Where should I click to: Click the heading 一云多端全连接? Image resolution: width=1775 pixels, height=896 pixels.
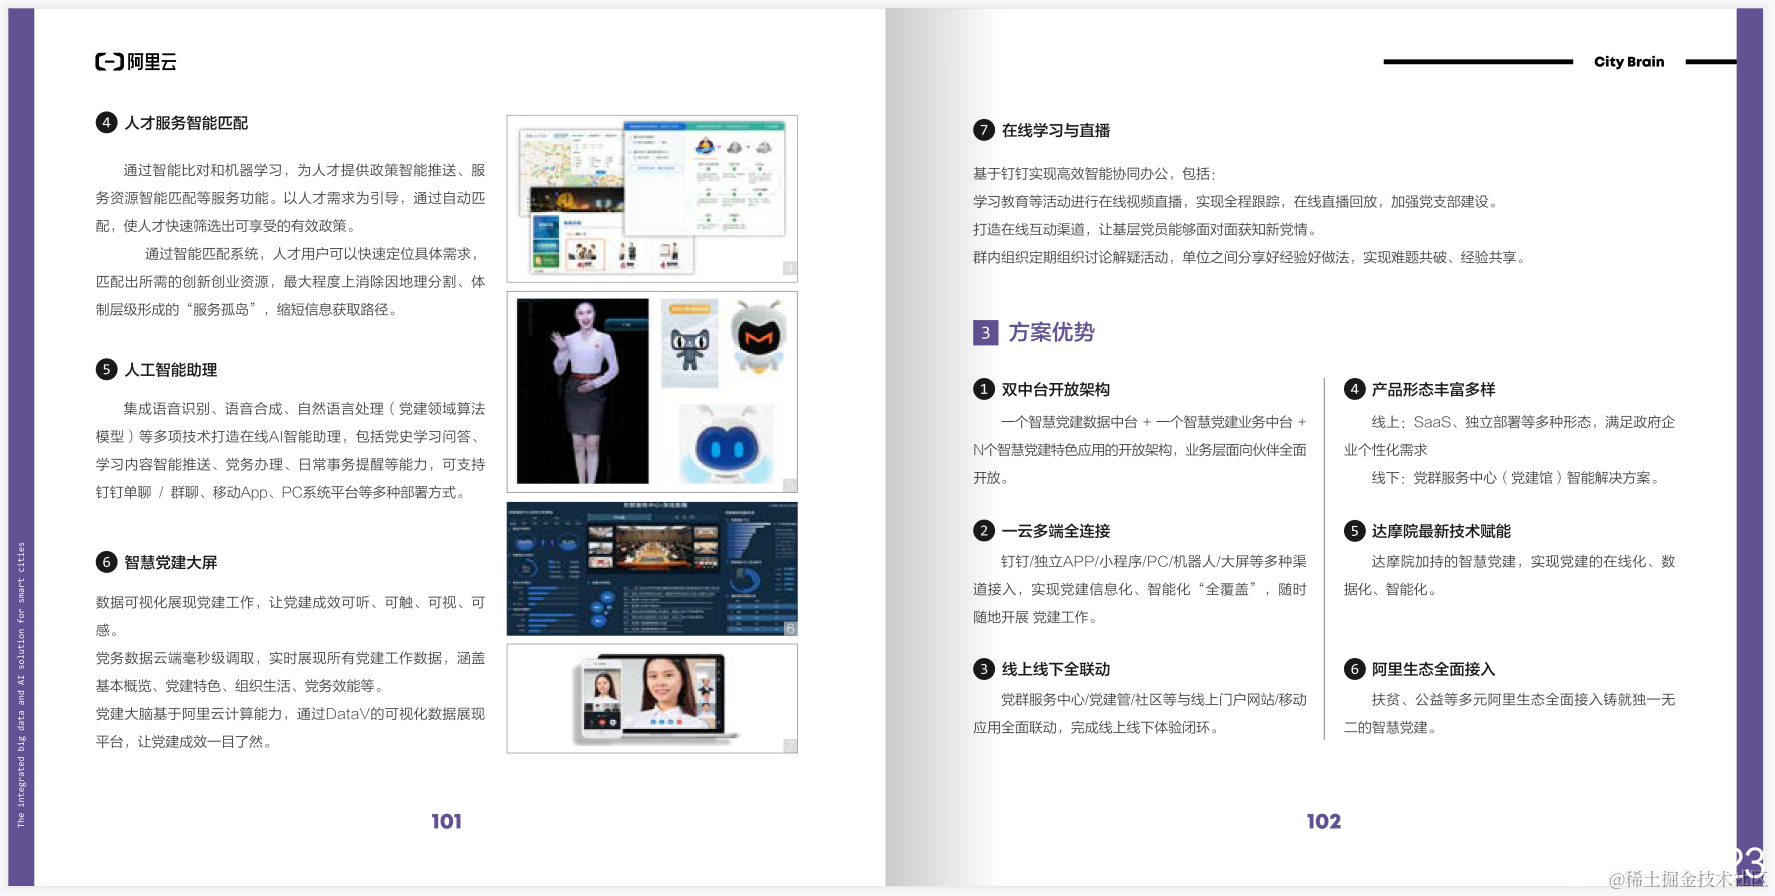pos(1056,531)
